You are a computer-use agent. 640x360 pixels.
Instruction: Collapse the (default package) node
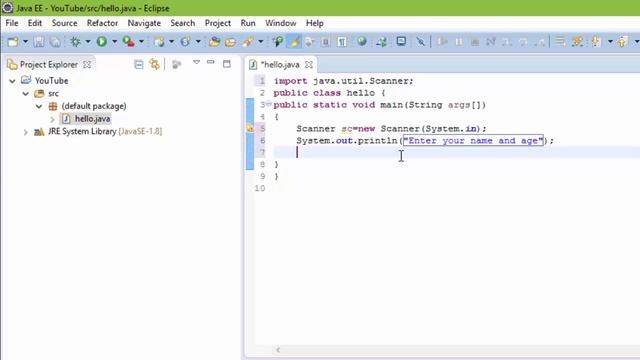[39, 106]
